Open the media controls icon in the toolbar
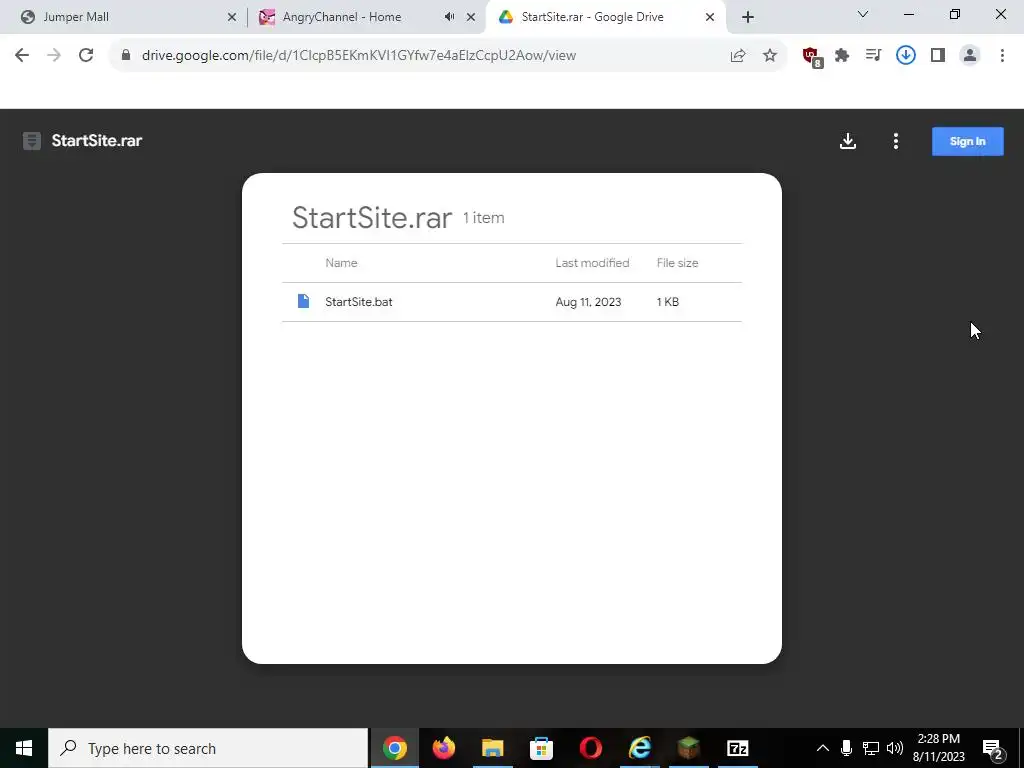This screenshot has width=1024, height=768. pos(873,56)
